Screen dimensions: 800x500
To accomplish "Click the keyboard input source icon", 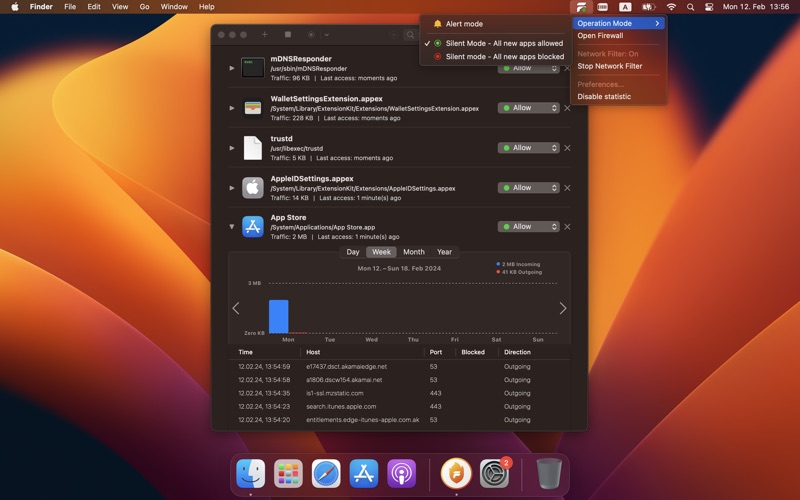I will (625, 7).
